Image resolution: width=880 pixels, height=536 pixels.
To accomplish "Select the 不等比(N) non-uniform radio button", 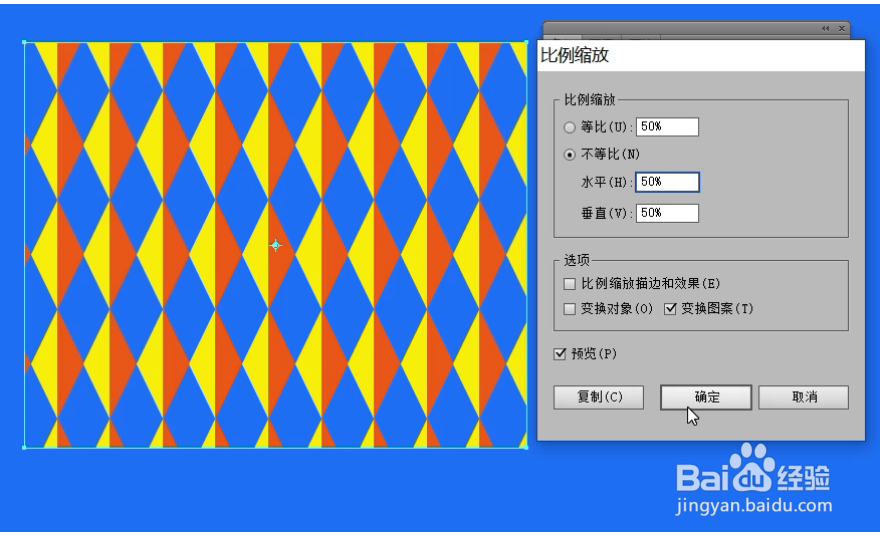I will coord(570,154).
